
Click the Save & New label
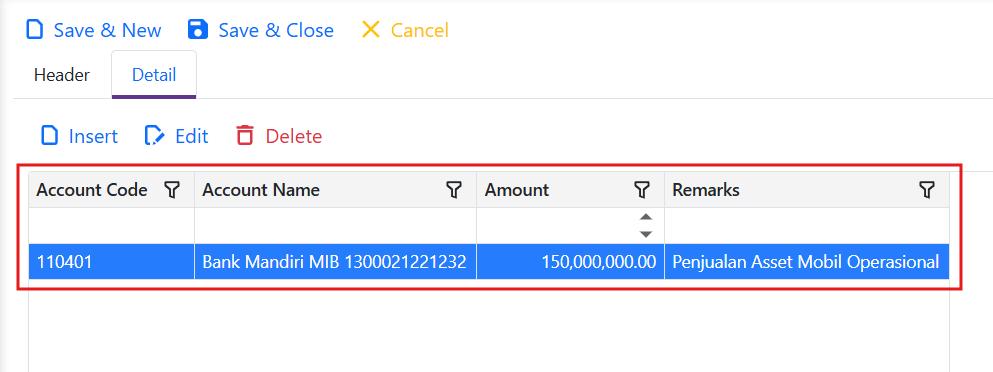(108, 30)
